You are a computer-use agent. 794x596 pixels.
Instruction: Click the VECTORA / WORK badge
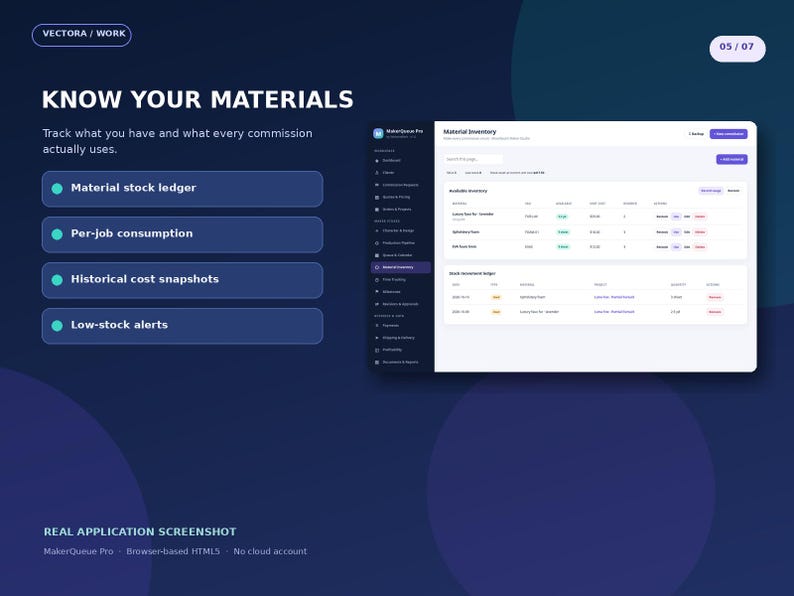[x=82, y=35]
